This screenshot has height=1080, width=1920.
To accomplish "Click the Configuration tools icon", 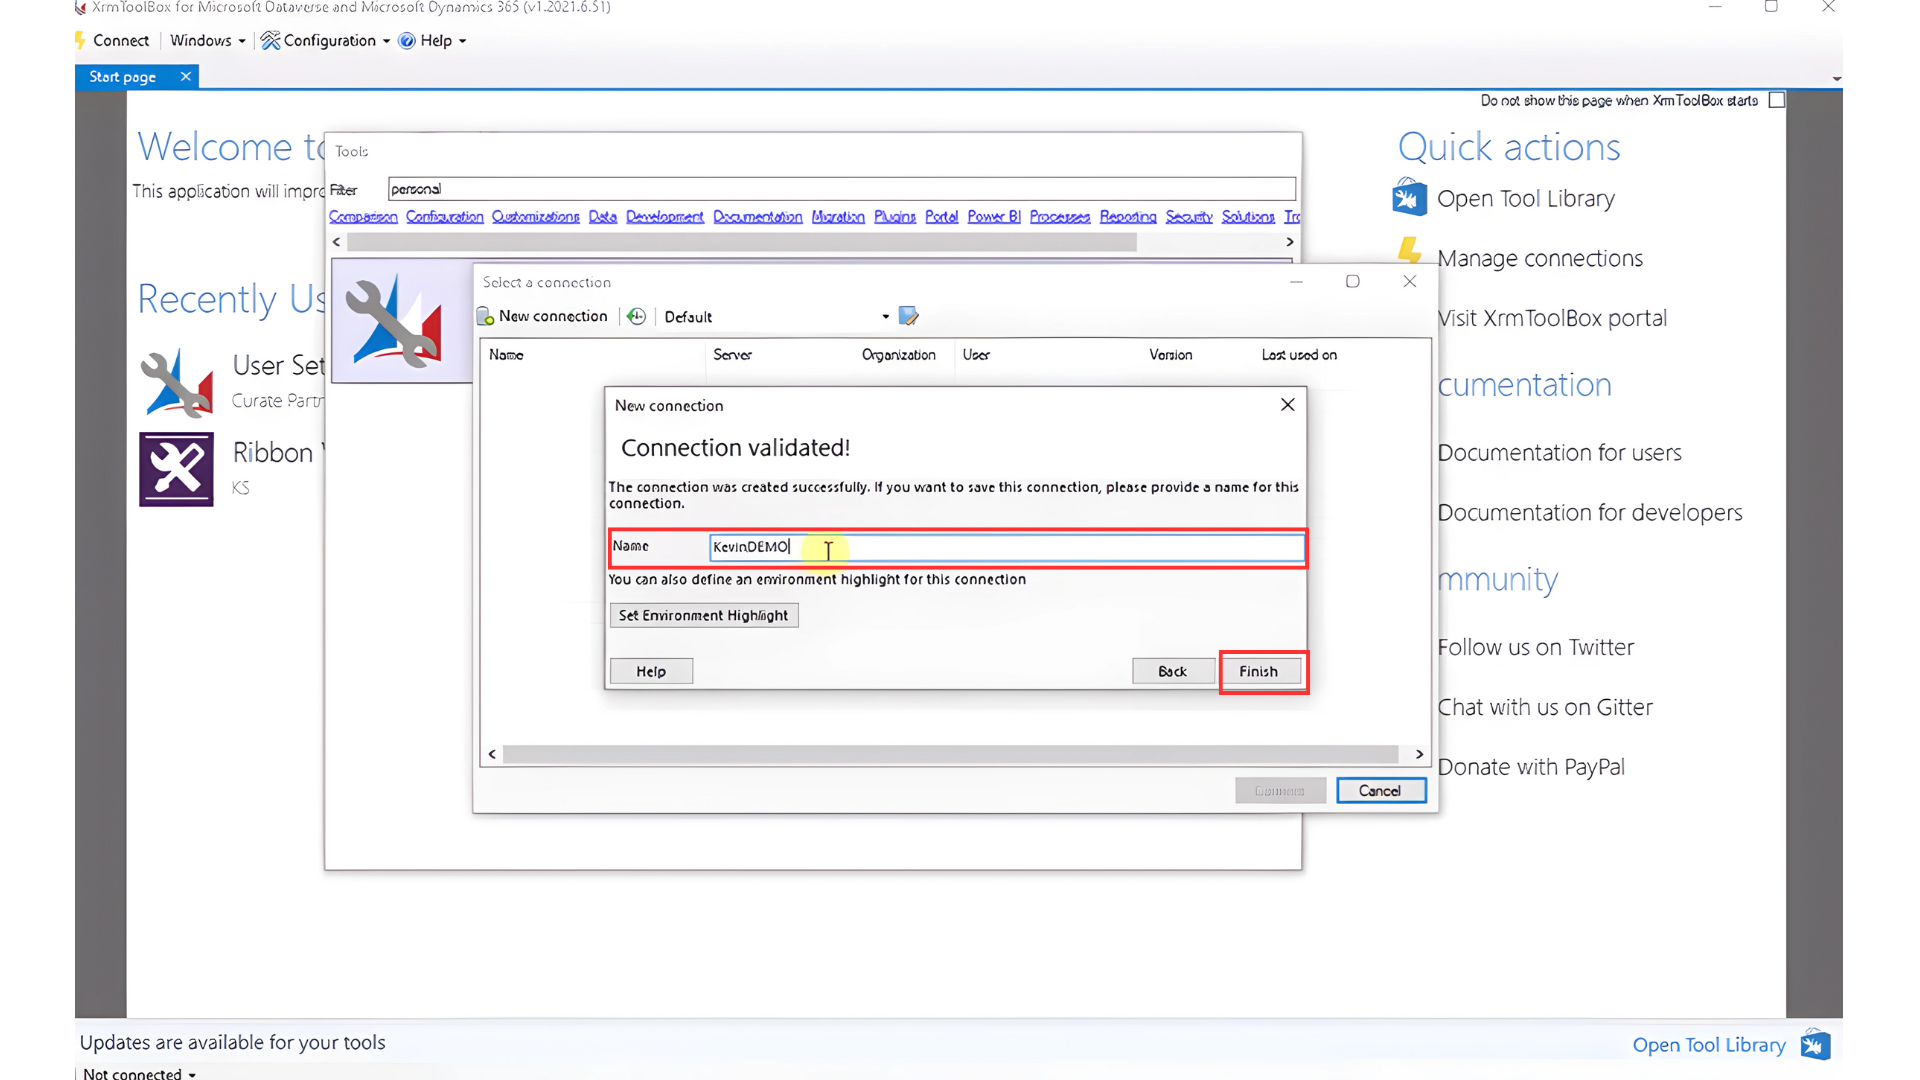I will [x=270, y=41].
